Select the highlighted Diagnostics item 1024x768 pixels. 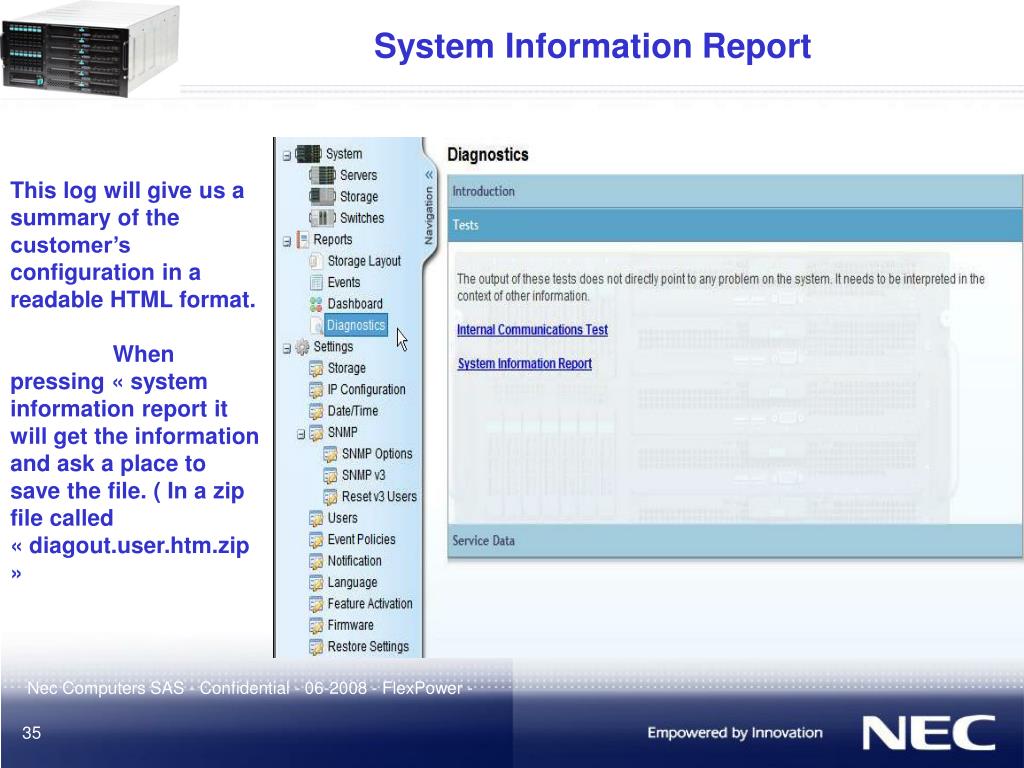356,325
